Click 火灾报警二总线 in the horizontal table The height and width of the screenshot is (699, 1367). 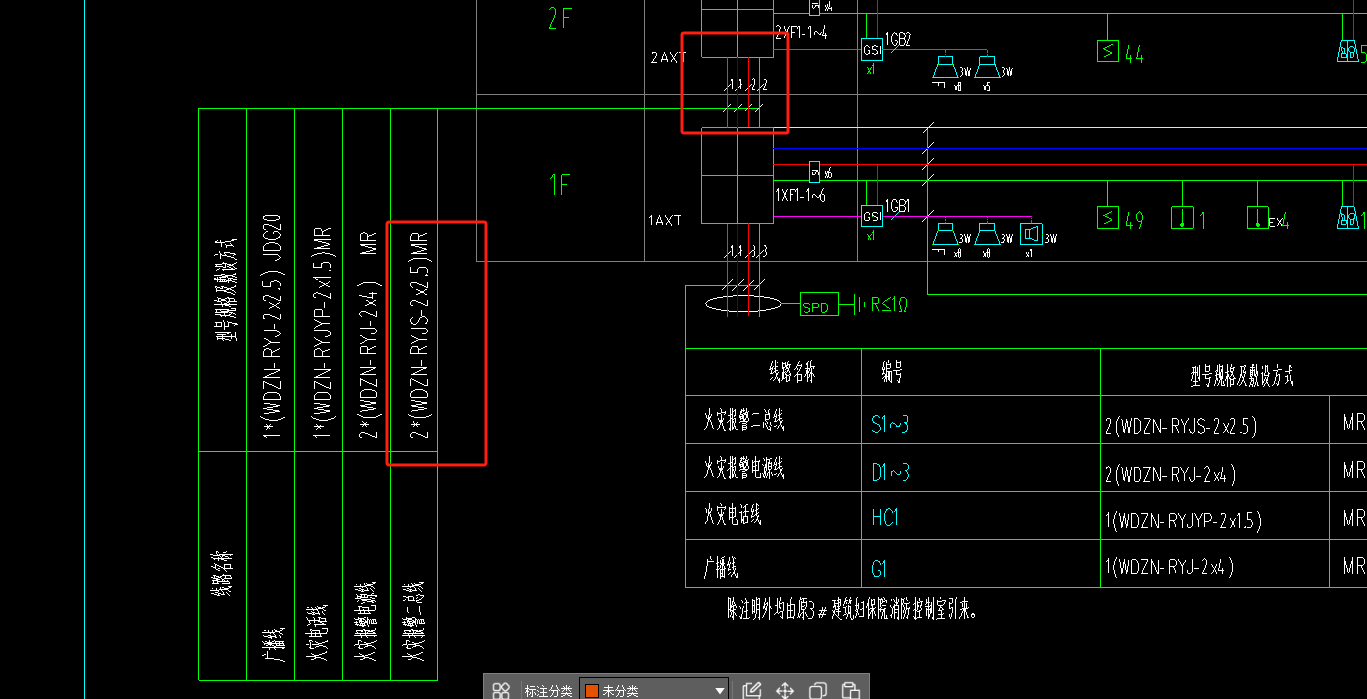tap(744, 421)
